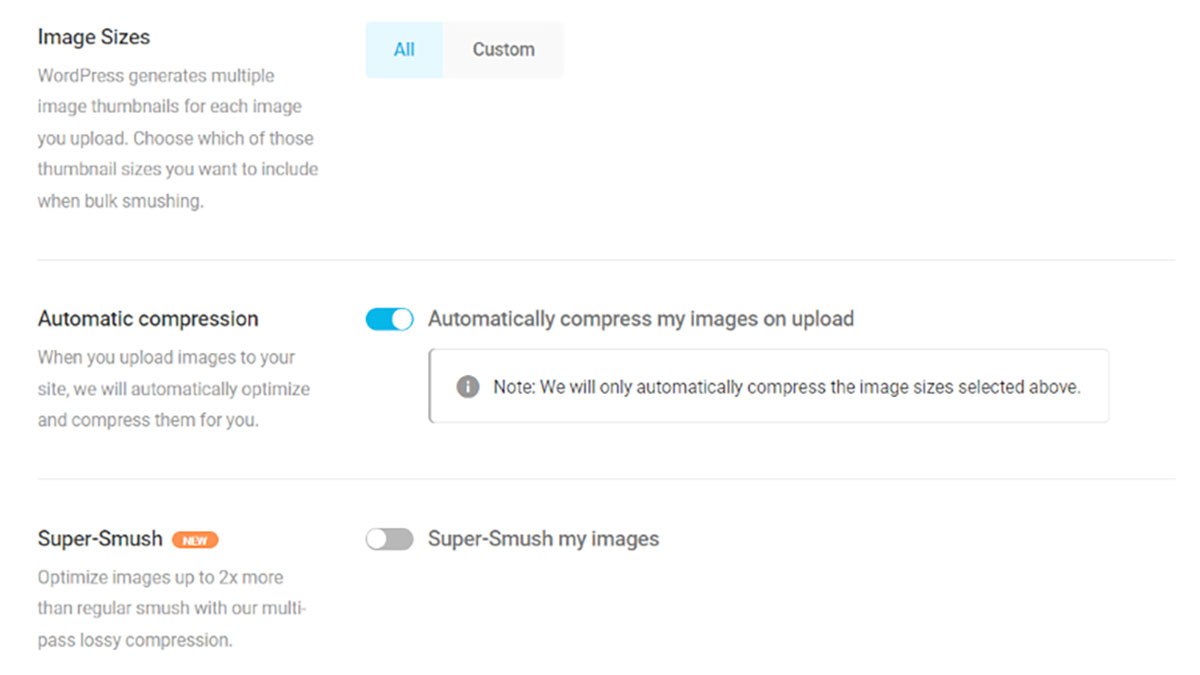This screenshot has width=1200, height=675.
Task: Click the description paragraph under Automatic compression
Action: [x=174, y=388]
